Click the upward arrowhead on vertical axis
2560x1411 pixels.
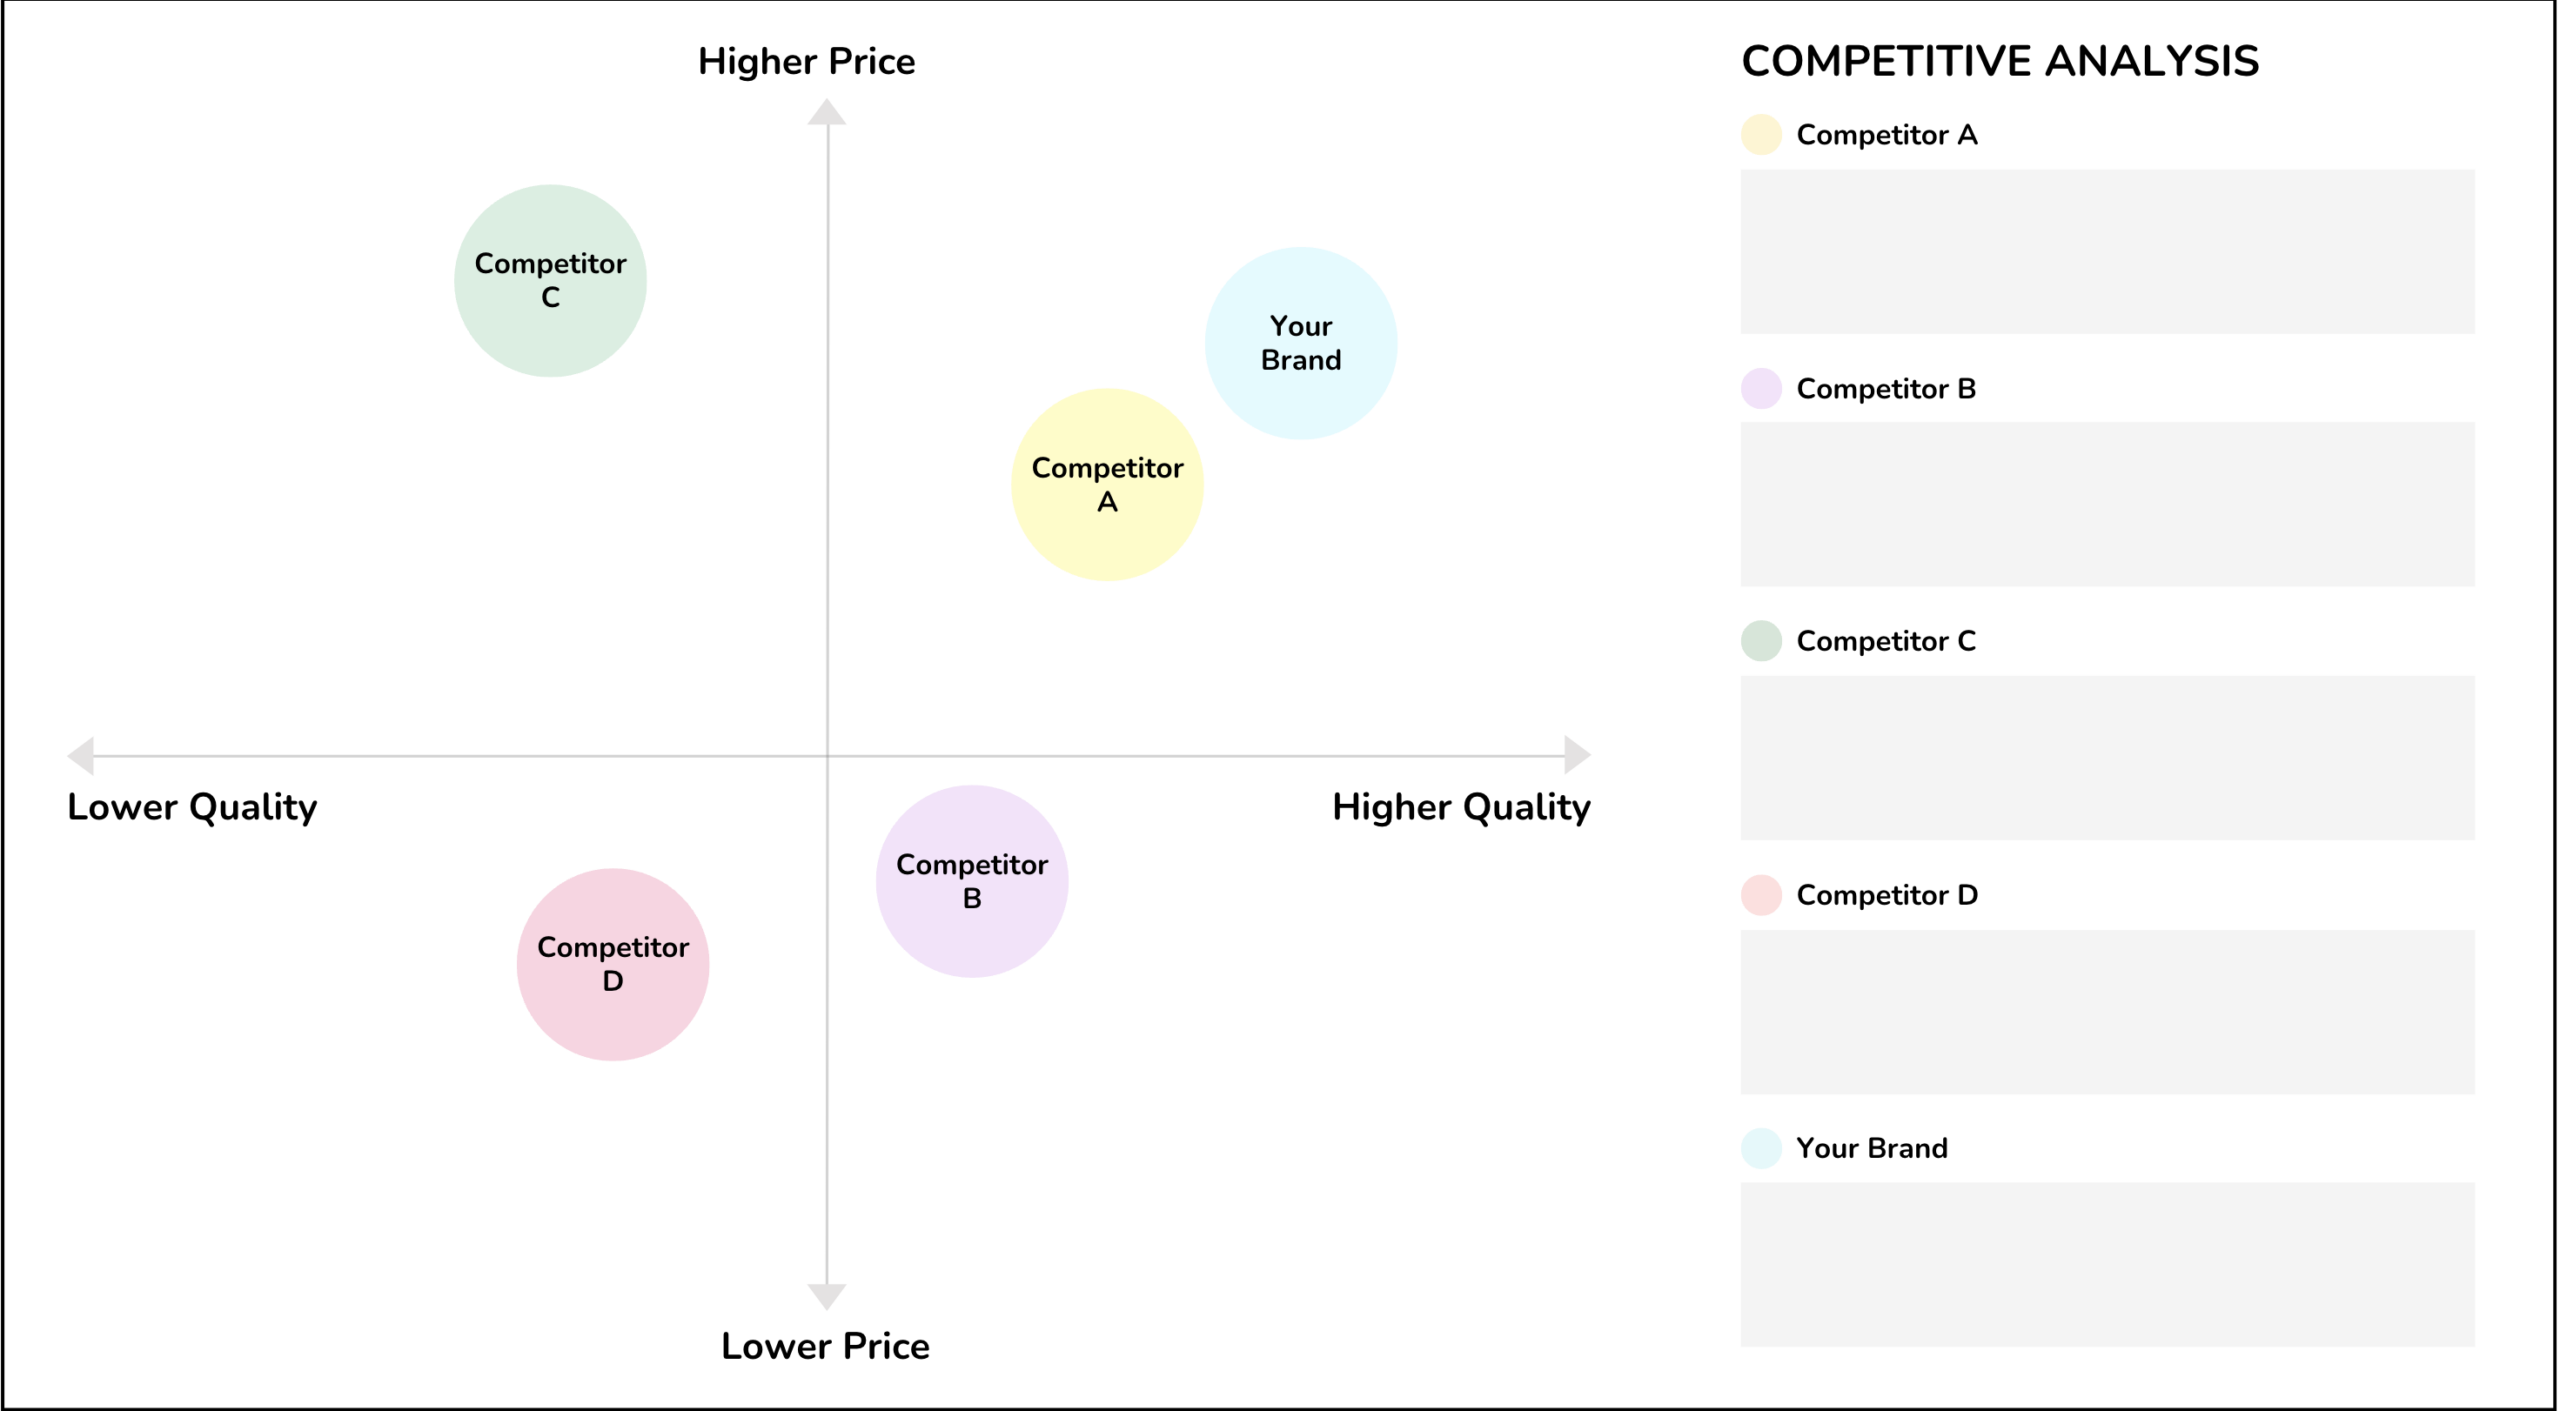827,112
